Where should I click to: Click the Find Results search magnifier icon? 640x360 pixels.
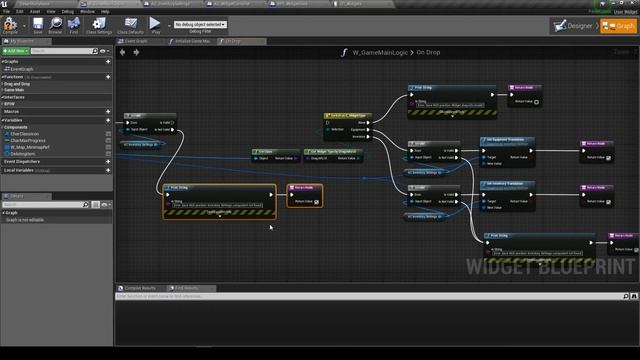(x=626, y=296)
